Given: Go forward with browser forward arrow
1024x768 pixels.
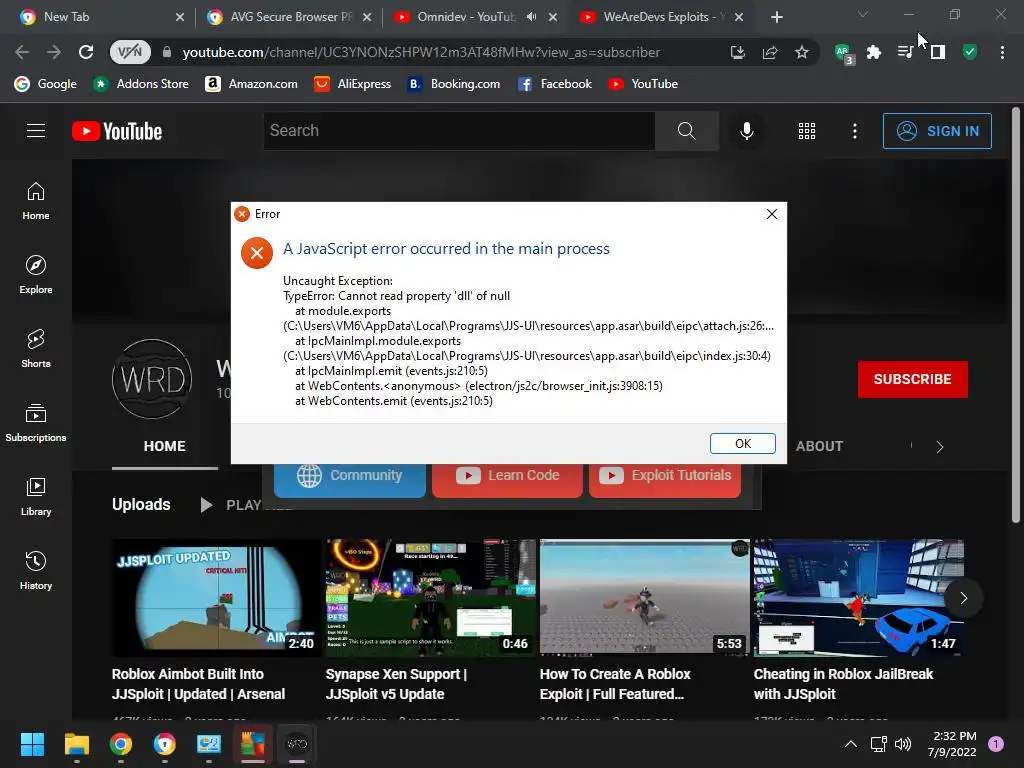Looking at the screenshot, I should click(x=54, y=52).
